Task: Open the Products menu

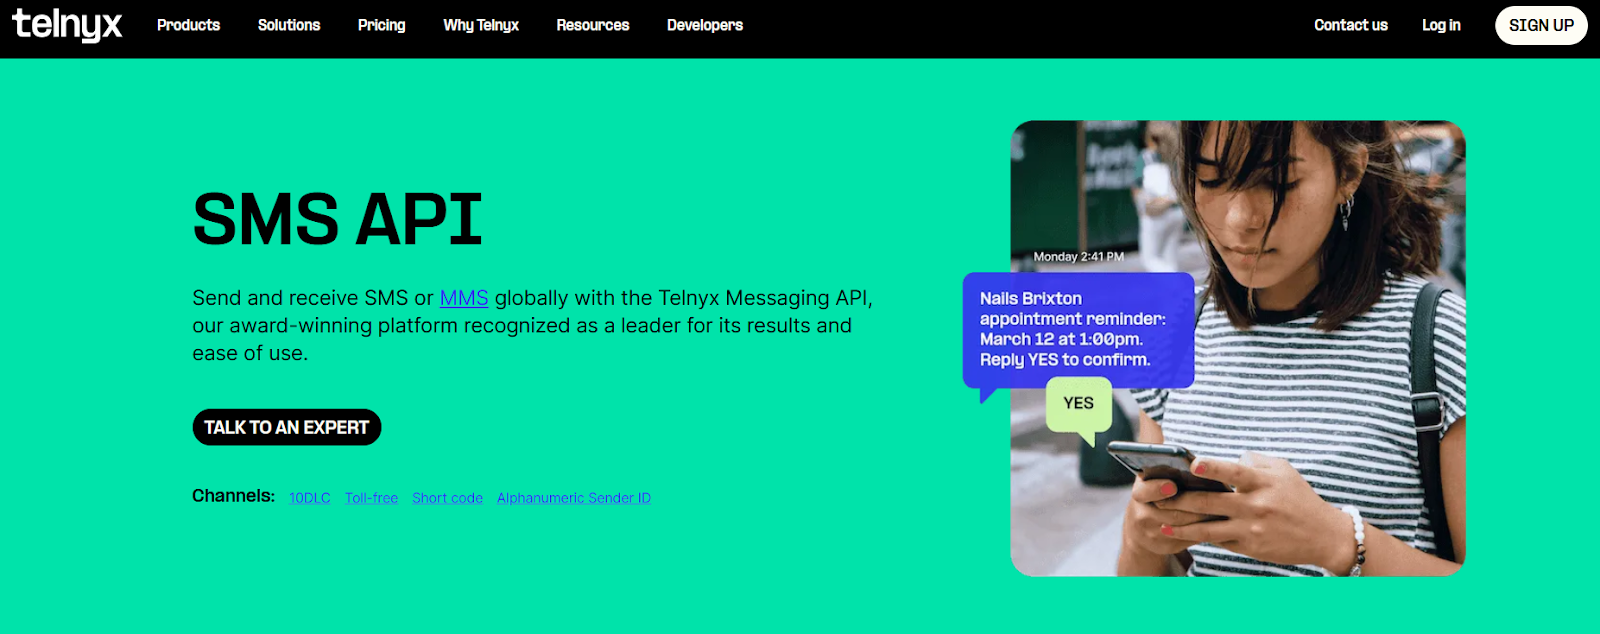Action: point(188,25)
